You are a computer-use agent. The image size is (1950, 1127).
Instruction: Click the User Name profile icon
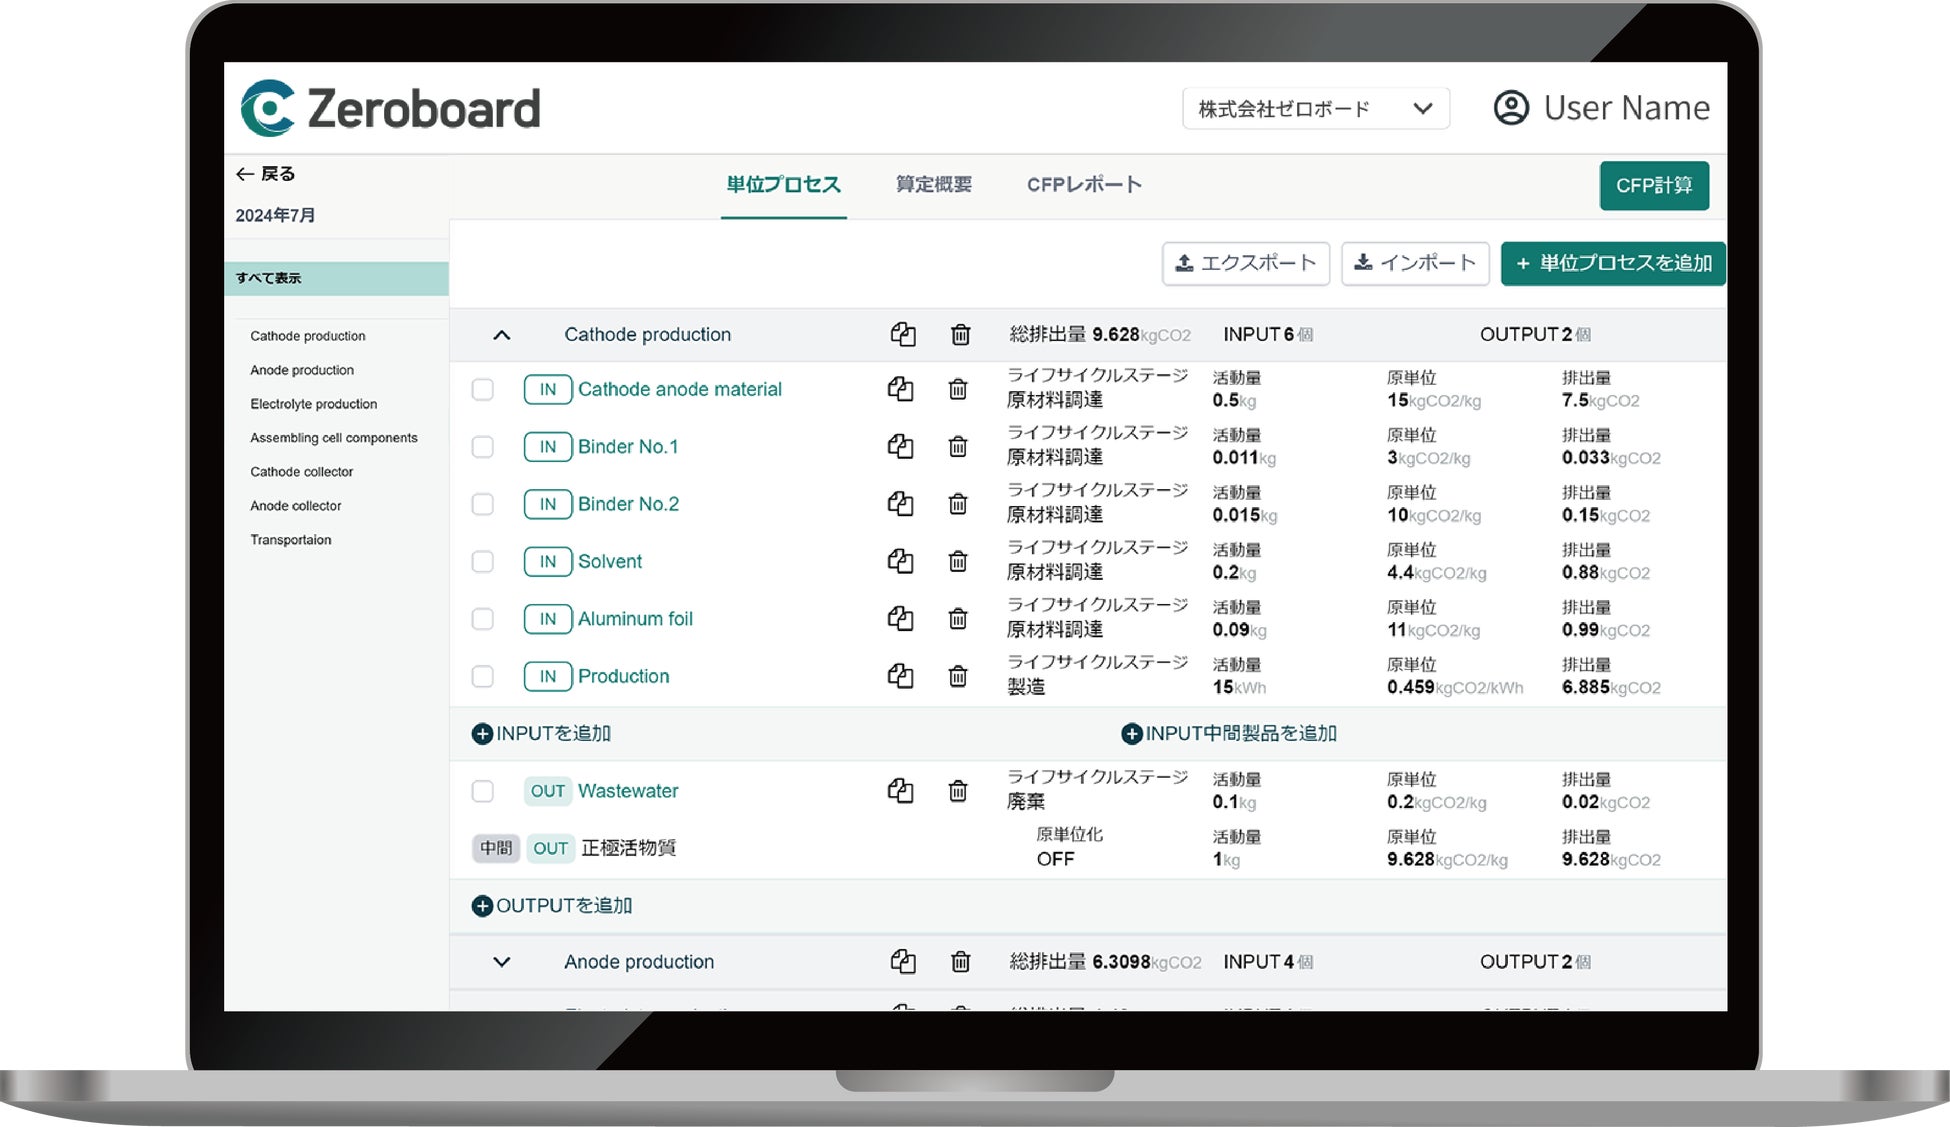click(x=1511, y=108)
